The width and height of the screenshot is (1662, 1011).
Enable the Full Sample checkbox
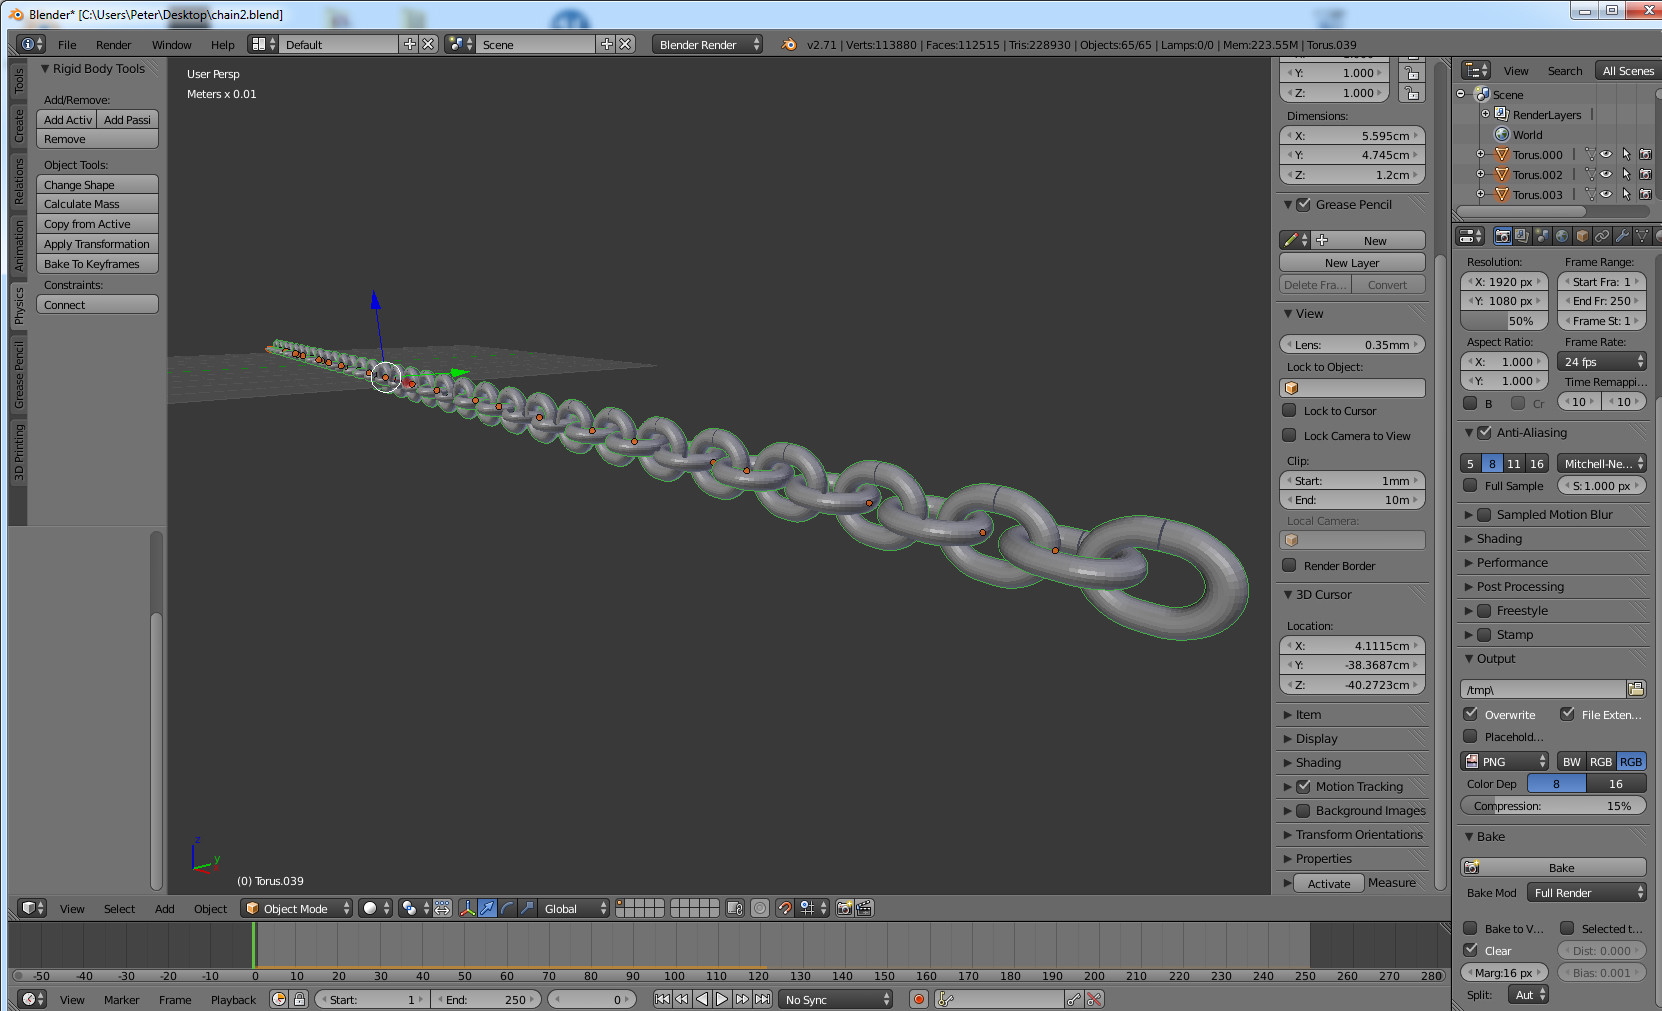pos(1470,485)
